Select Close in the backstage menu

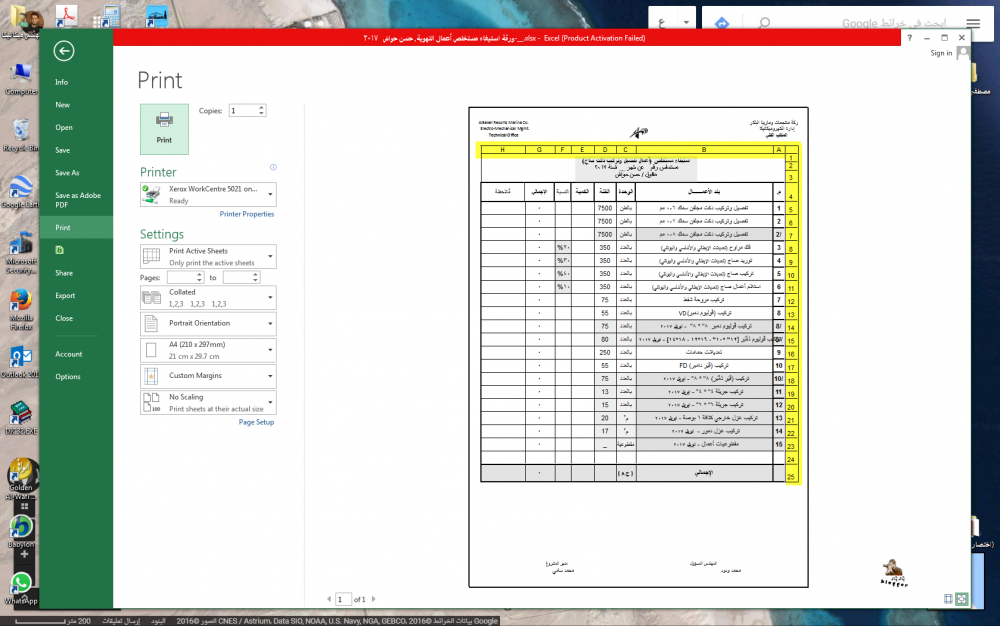pos(64,318)
